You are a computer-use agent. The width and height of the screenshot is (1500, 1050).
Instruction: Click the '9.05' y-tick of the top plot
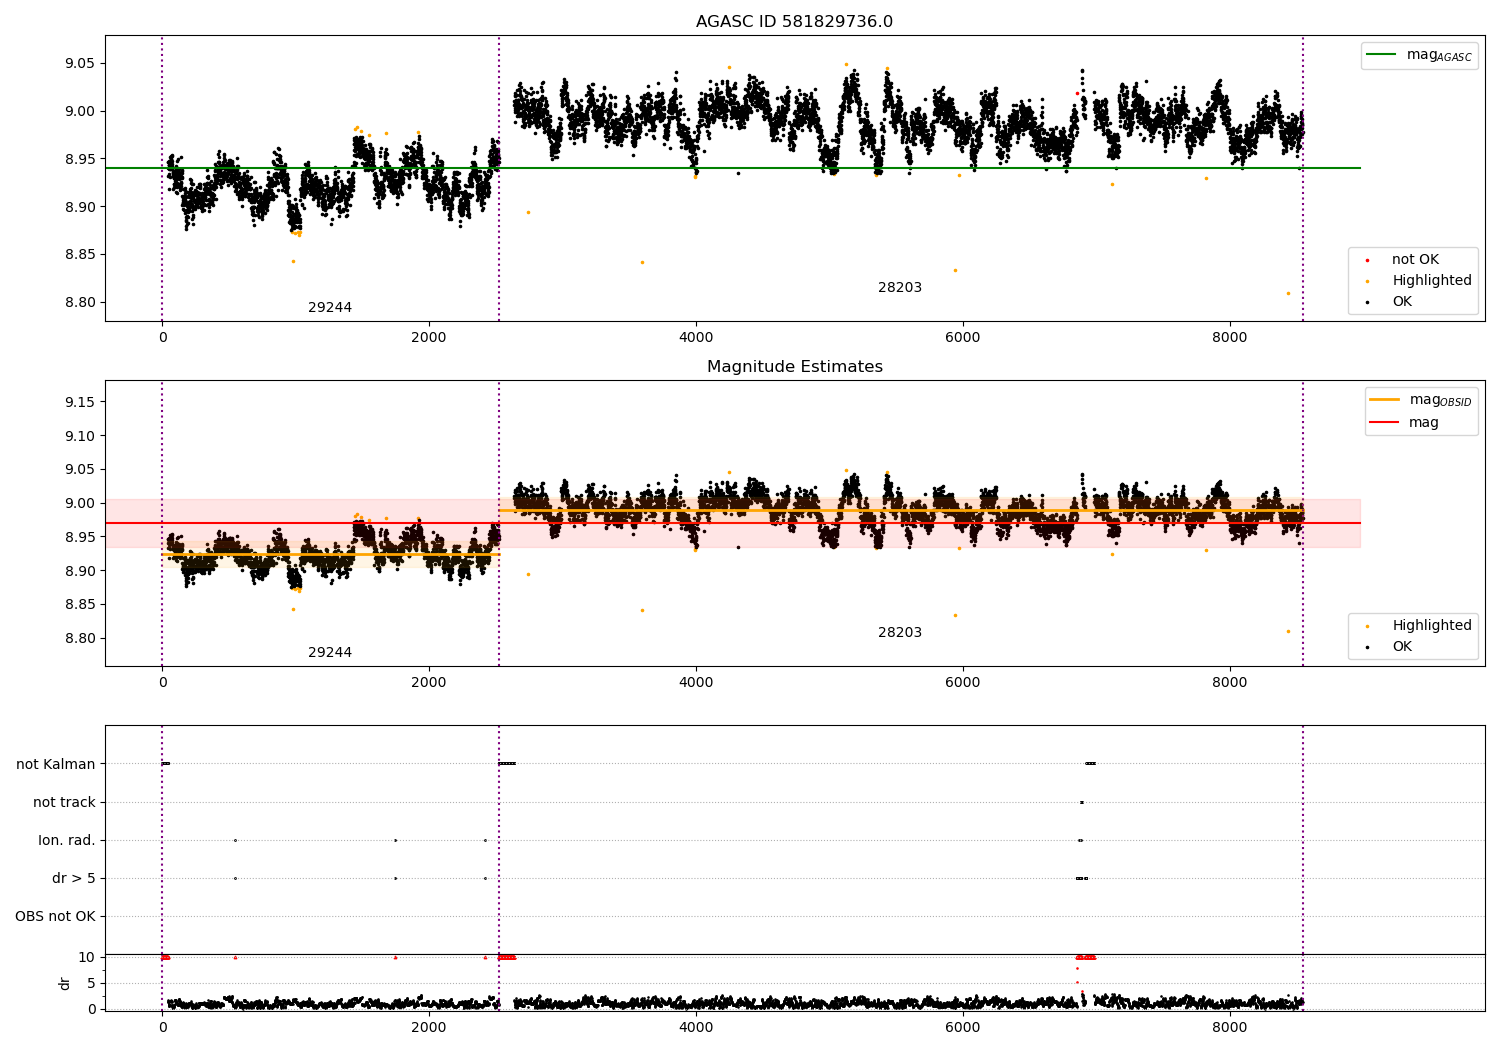(79, 64)
